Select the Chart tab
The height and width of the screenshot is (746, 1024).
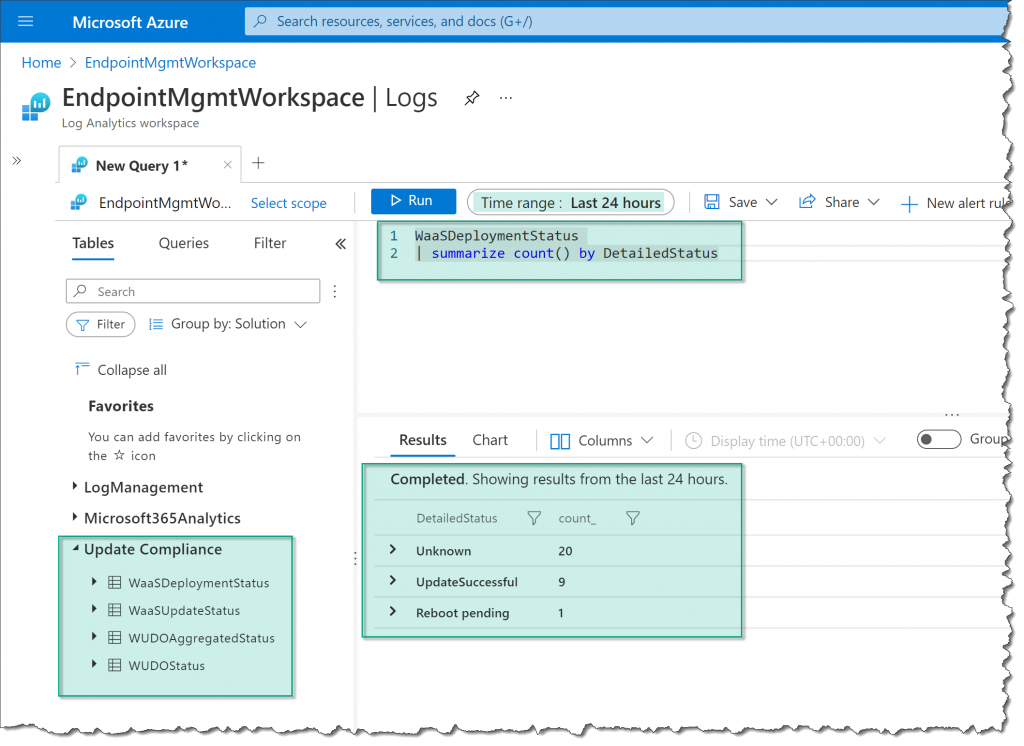(490, 440)
